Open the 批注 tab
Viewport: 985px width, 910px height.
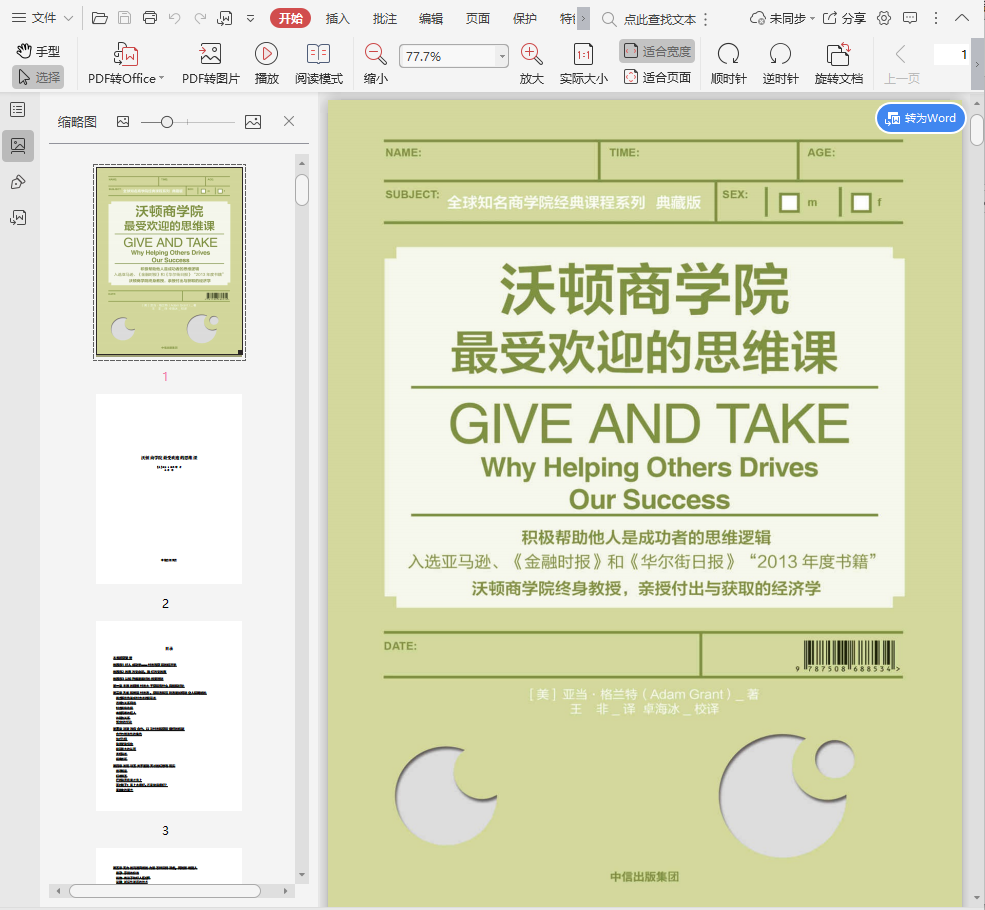coord(384,18)
